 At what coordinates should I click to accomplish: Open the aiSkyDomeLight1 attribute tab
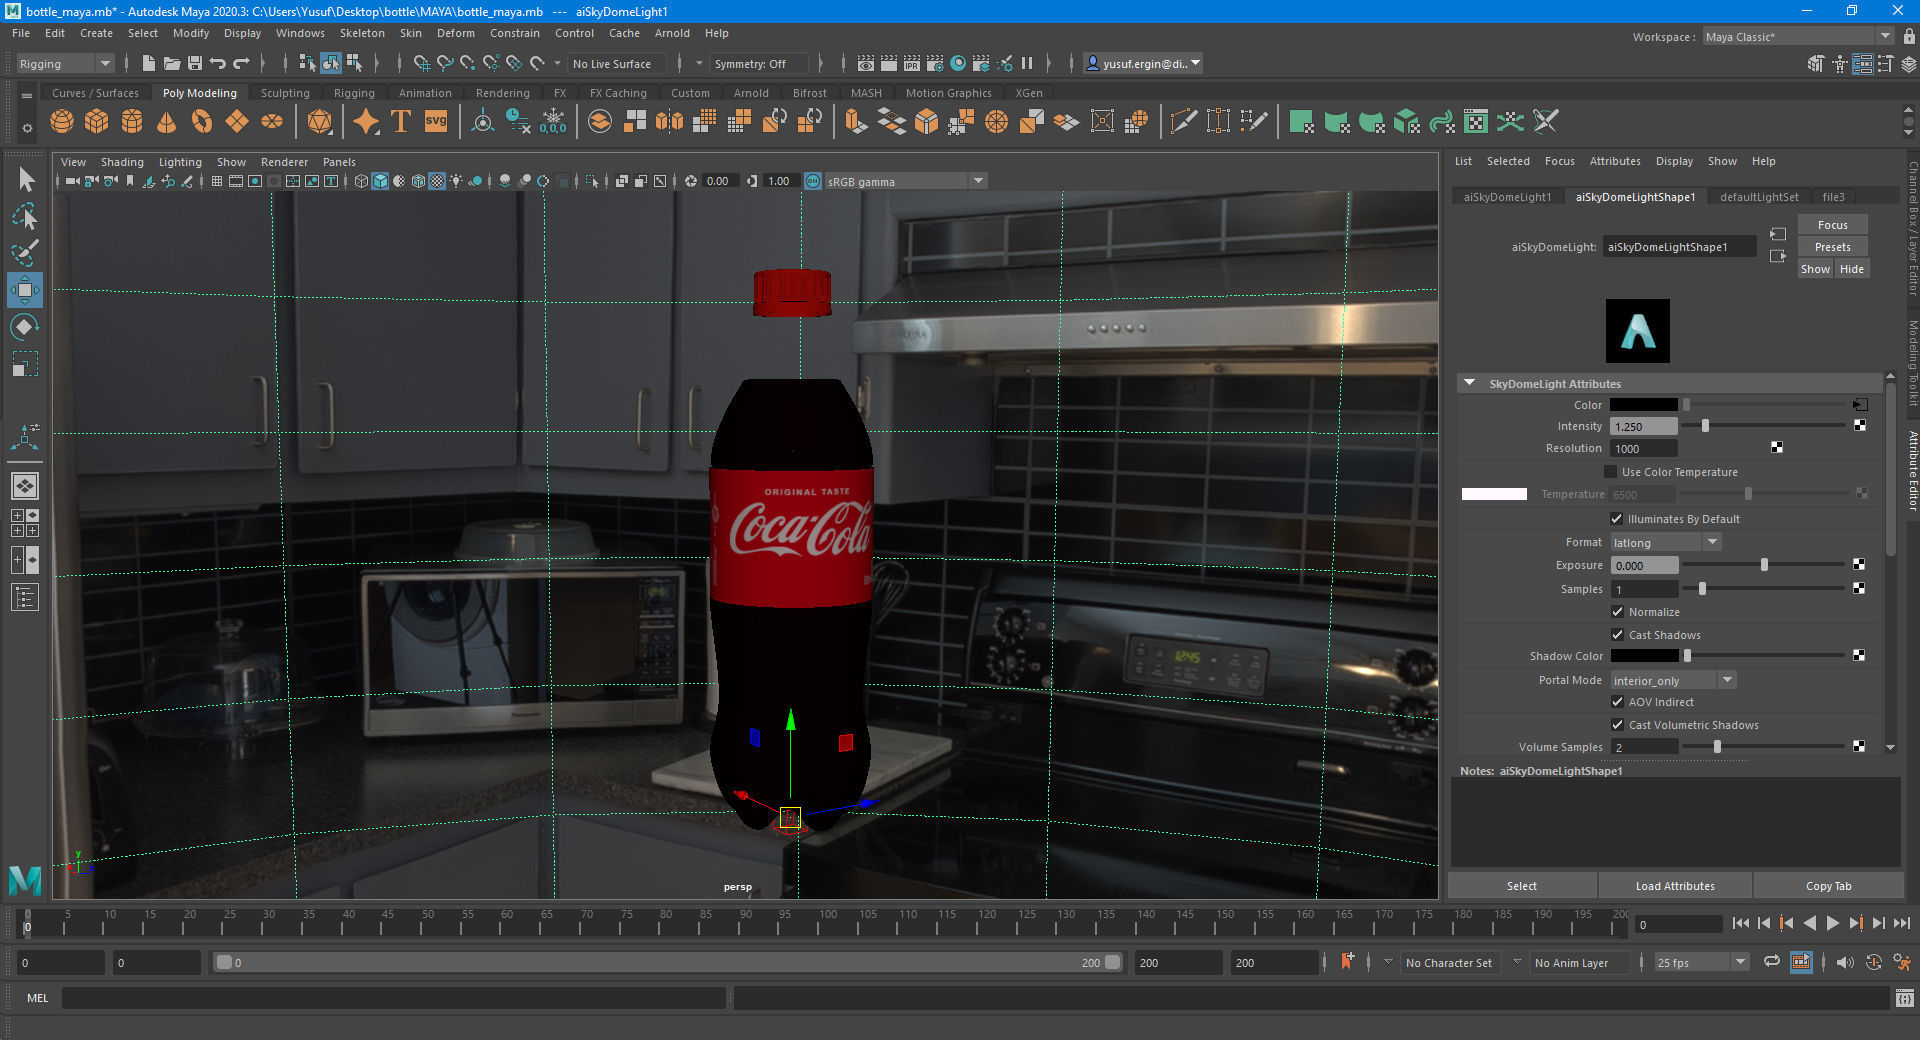(x=1507, y=197)
